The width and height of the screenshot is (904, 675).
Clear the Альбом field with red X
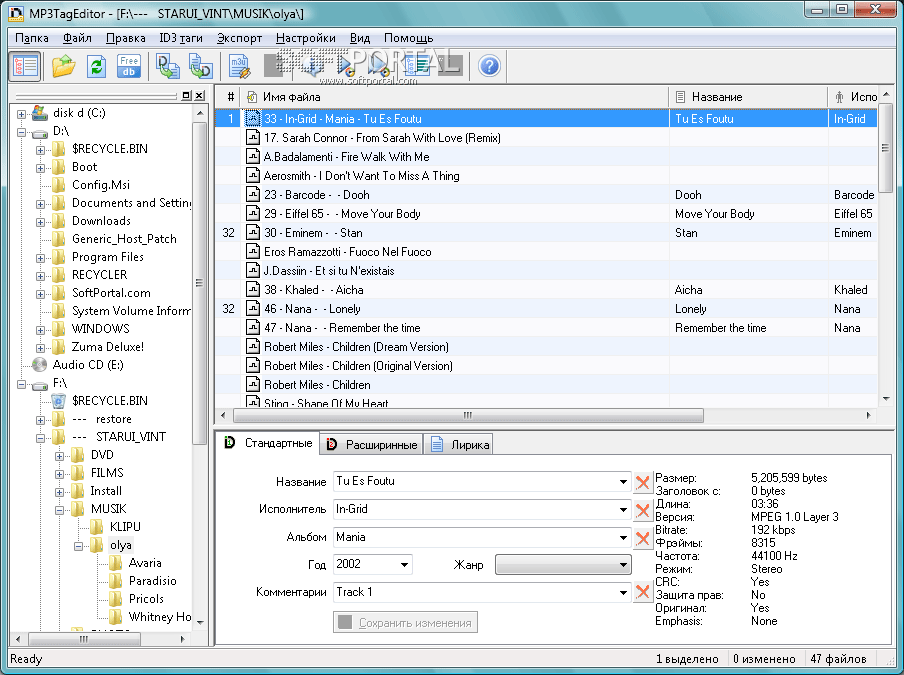(x=642, y=538)
